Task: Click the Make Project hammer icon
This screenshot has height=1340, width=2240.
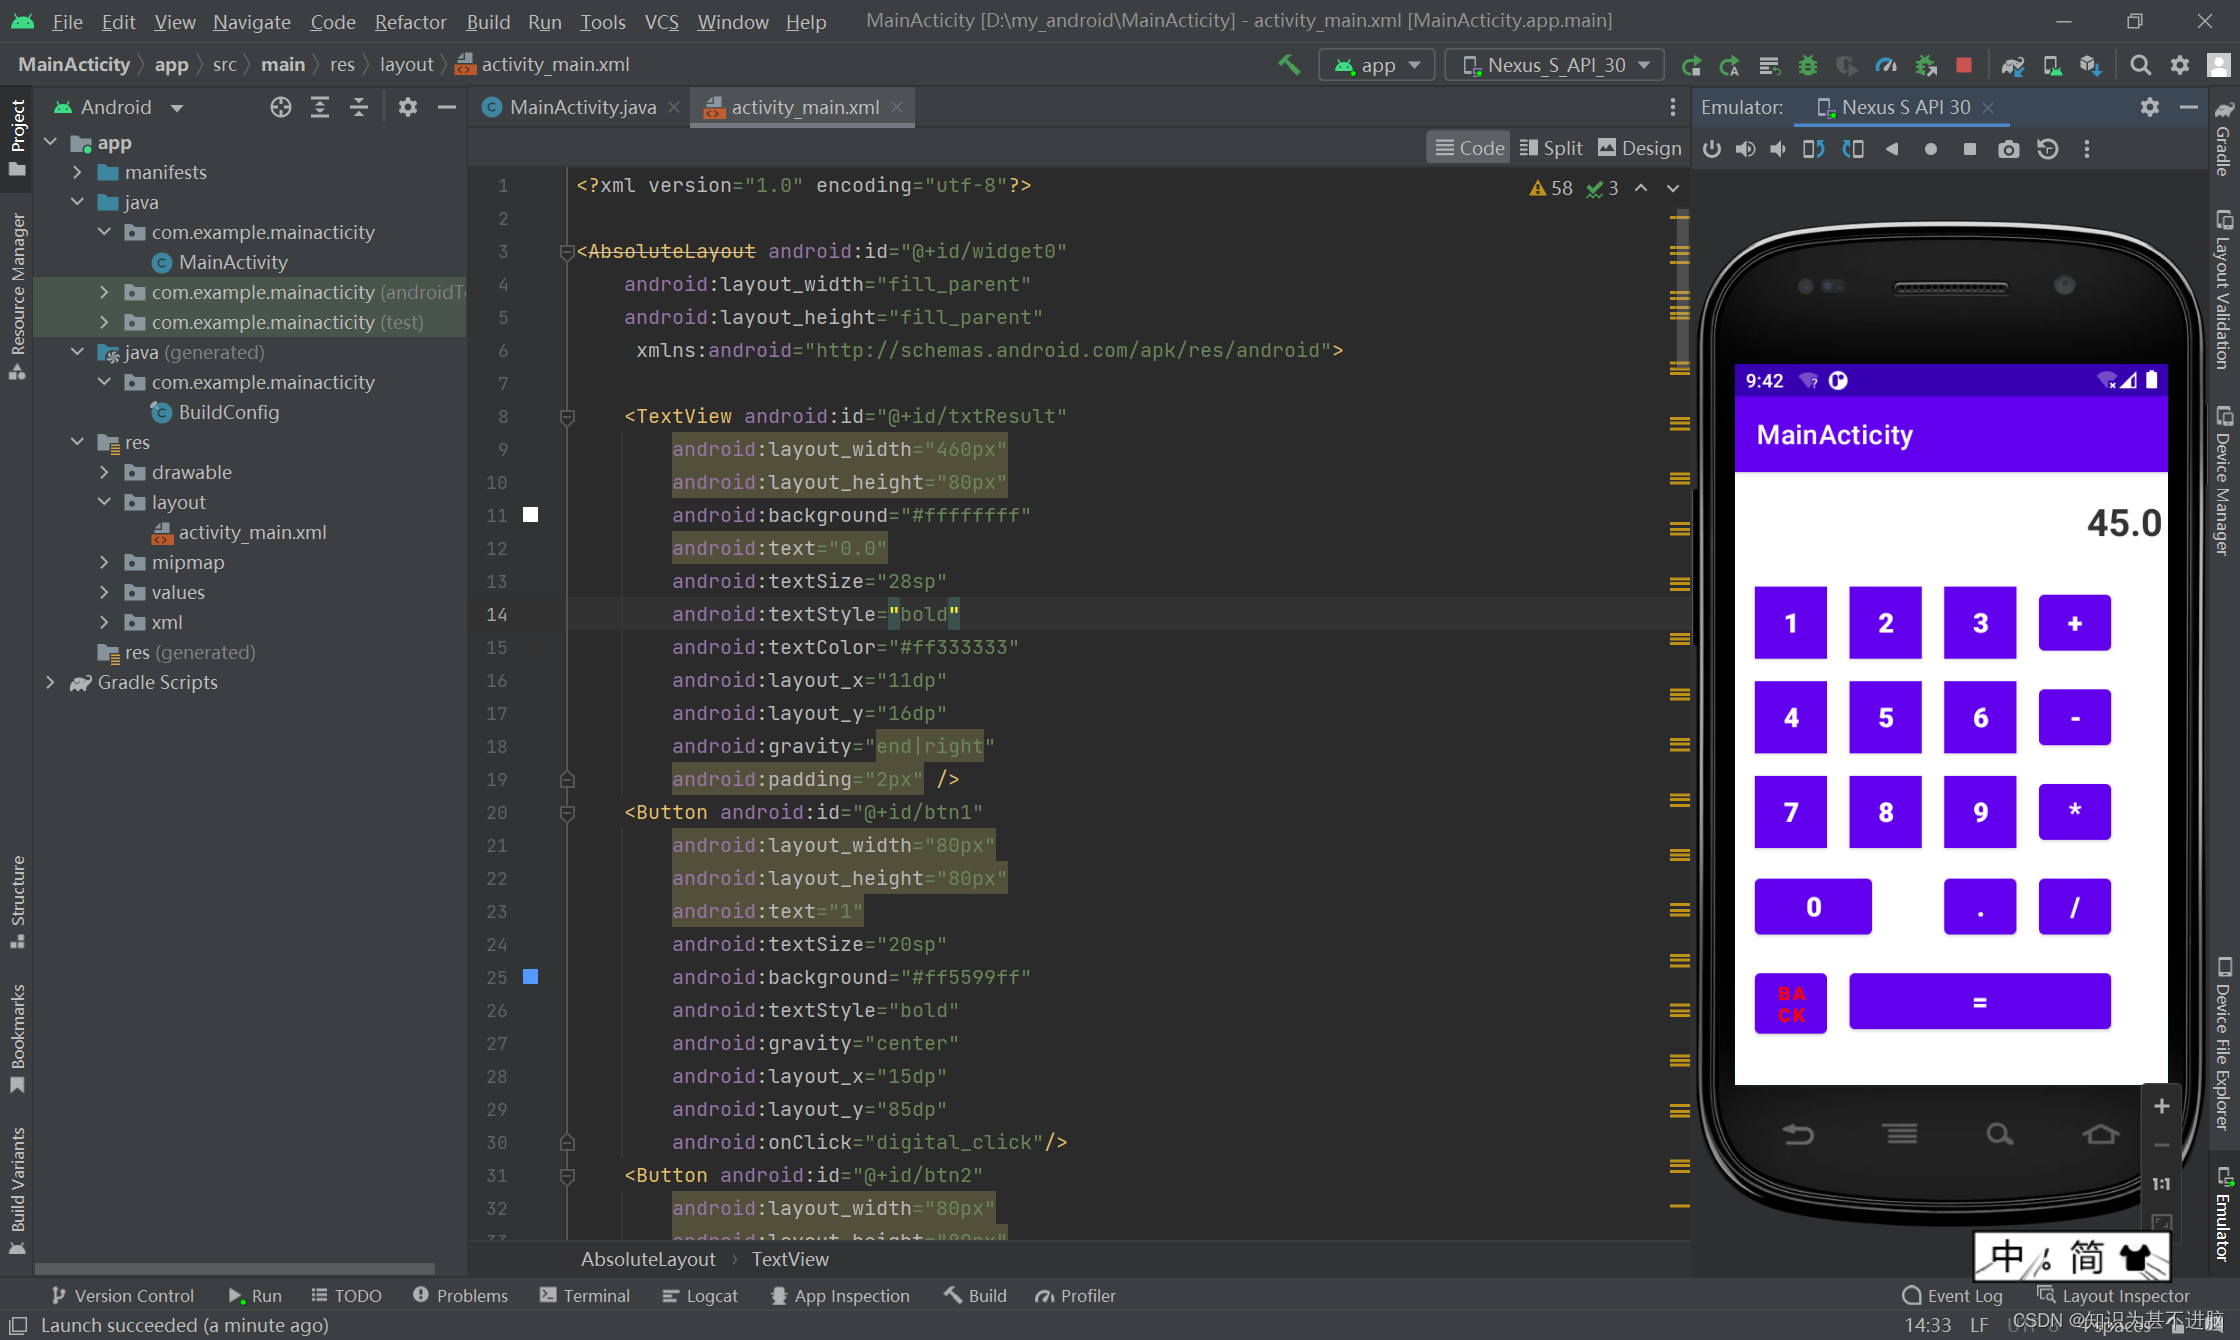Action: (1289, 65)
